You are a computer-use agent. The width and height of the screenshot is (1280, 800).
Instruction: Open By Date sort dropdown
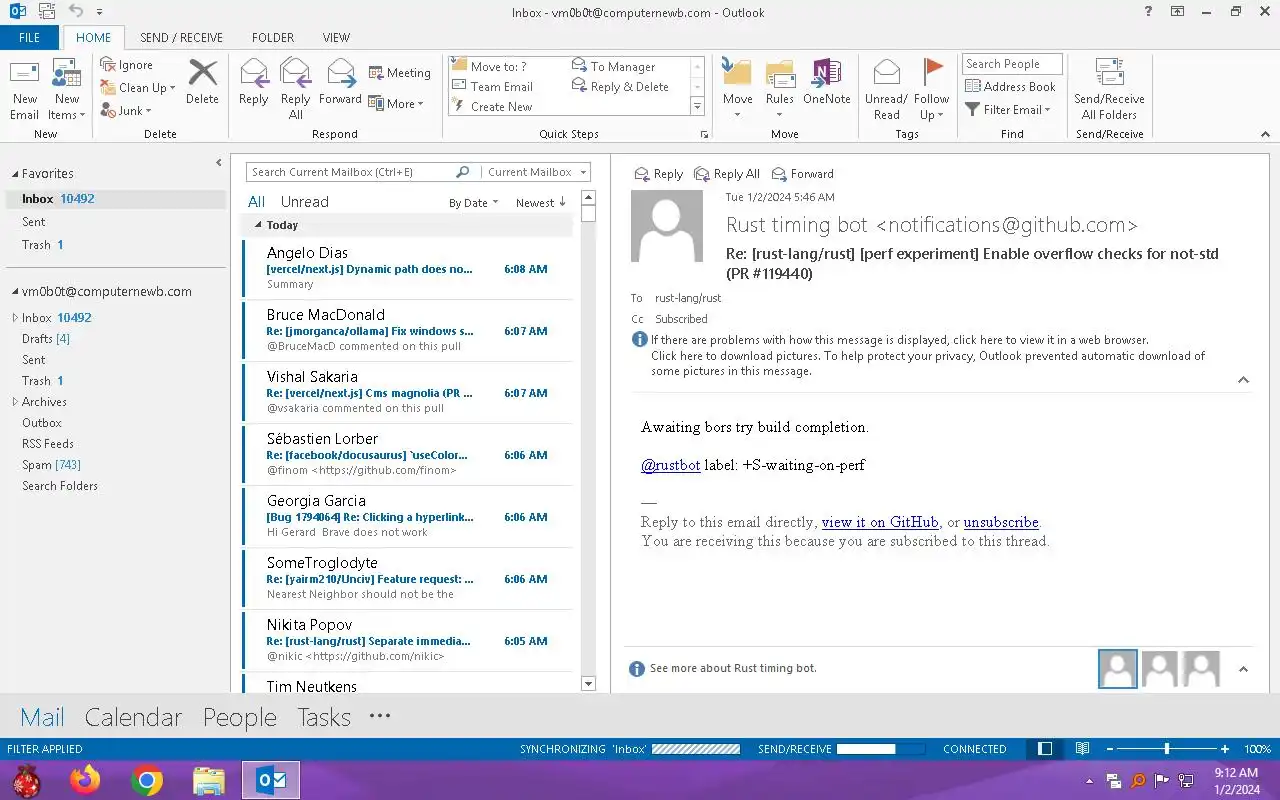[x=473, y=203]
